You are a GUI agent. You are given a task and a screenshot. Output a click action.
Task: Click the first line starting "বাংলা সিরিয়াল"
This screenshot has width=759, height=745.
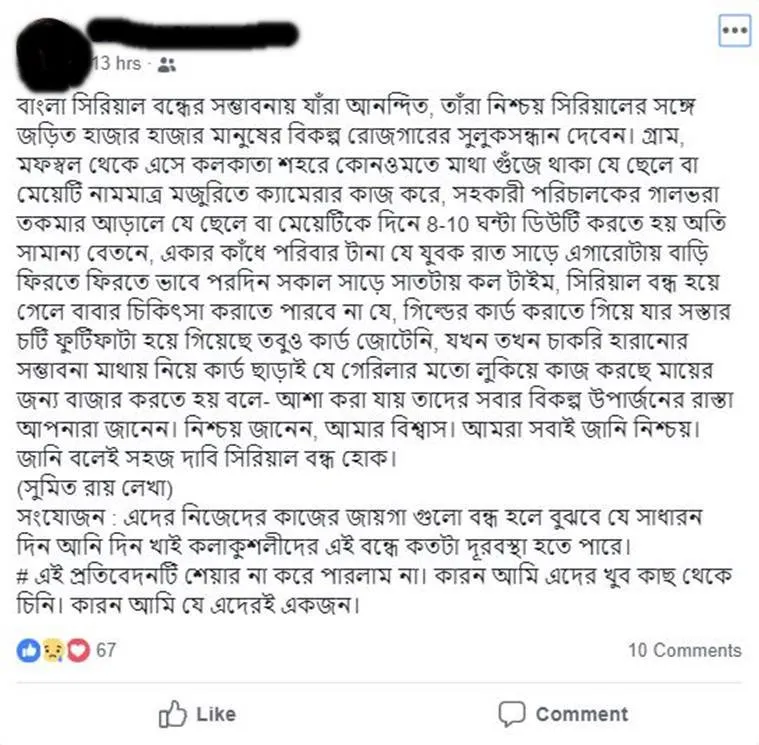click(356, 106)
